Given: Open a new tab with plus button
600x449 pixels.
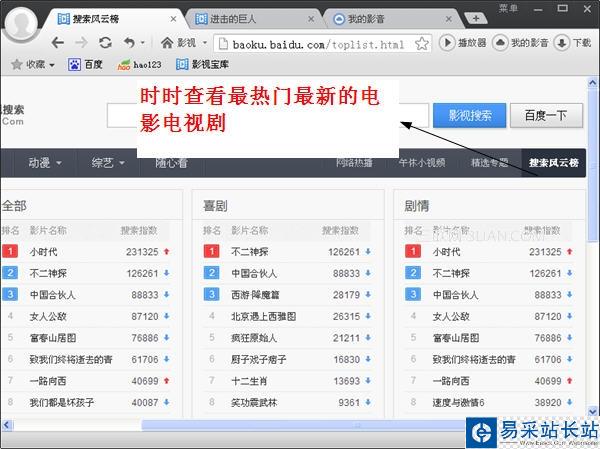Looking at the screenshot, I should coord(476,18).
